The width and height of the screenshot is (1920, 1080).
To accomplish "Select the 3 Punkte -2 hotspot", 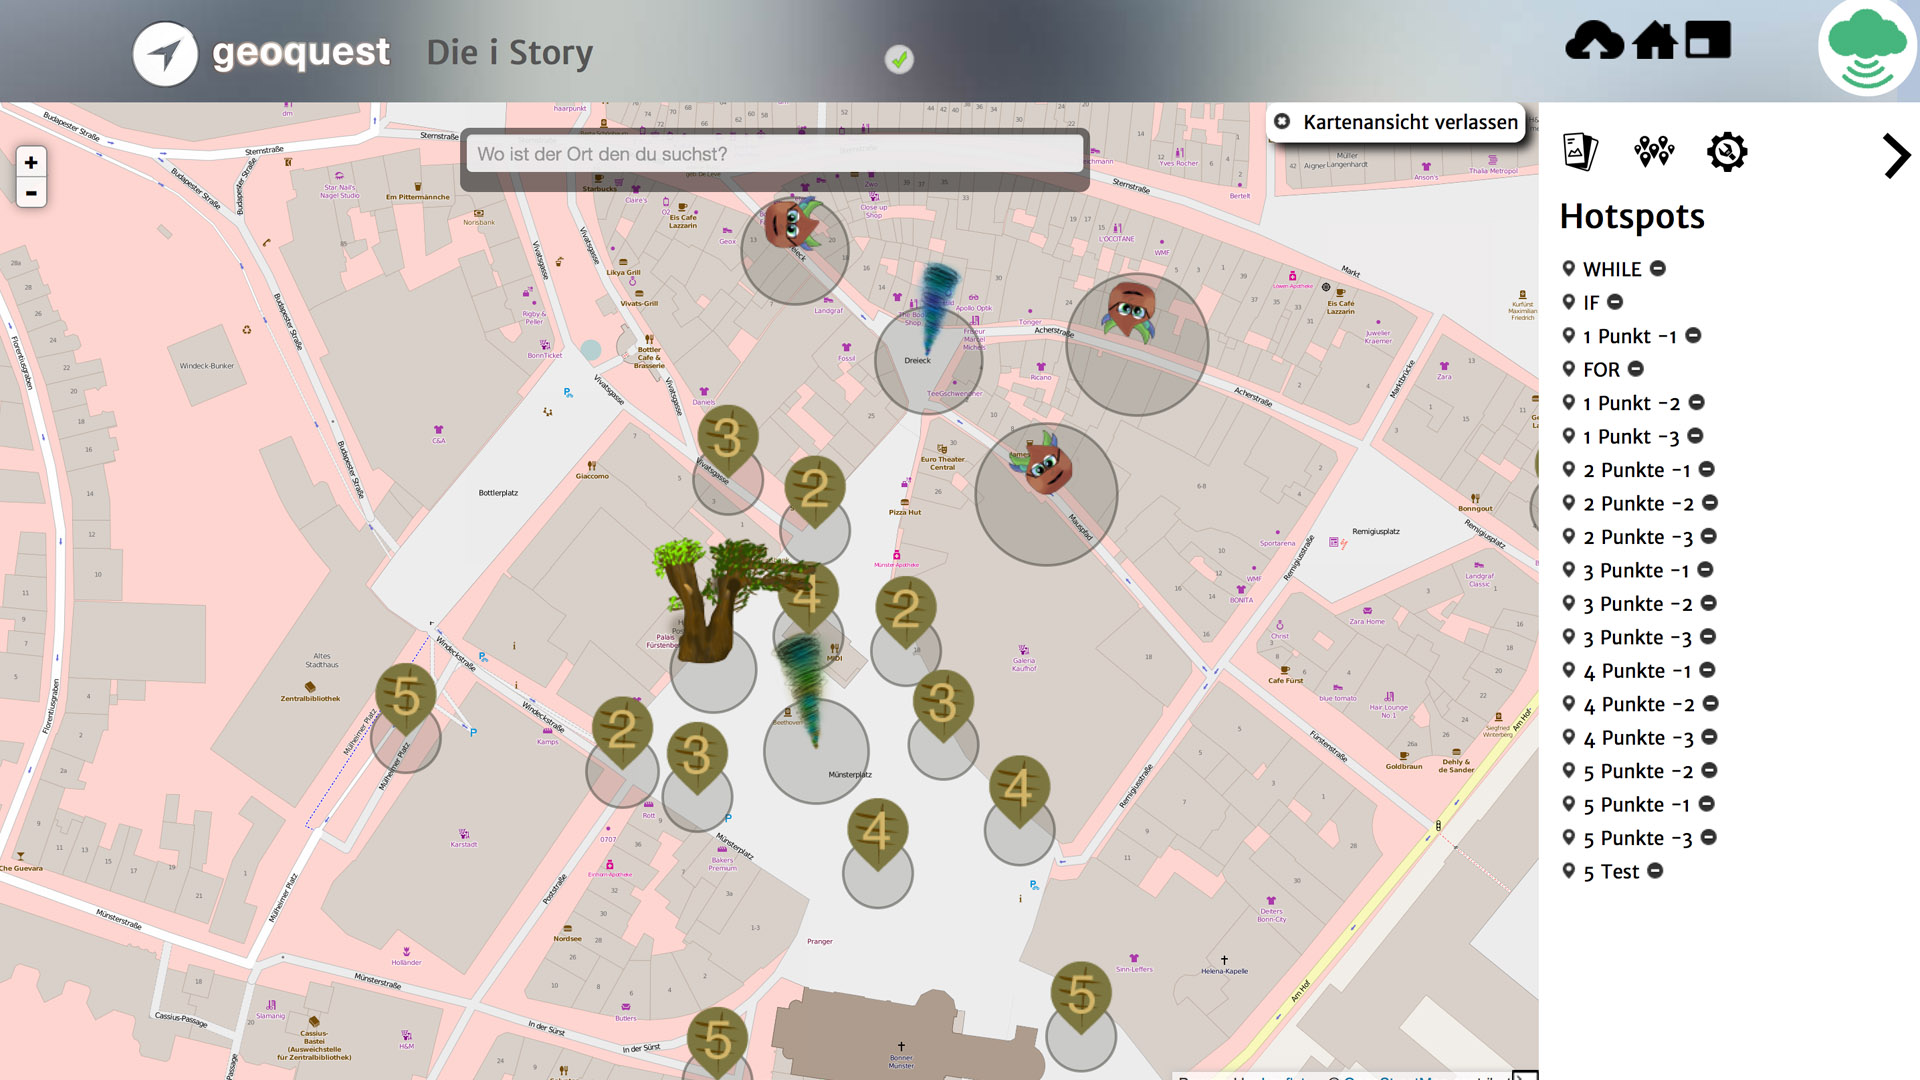I will click(1637, 604).
